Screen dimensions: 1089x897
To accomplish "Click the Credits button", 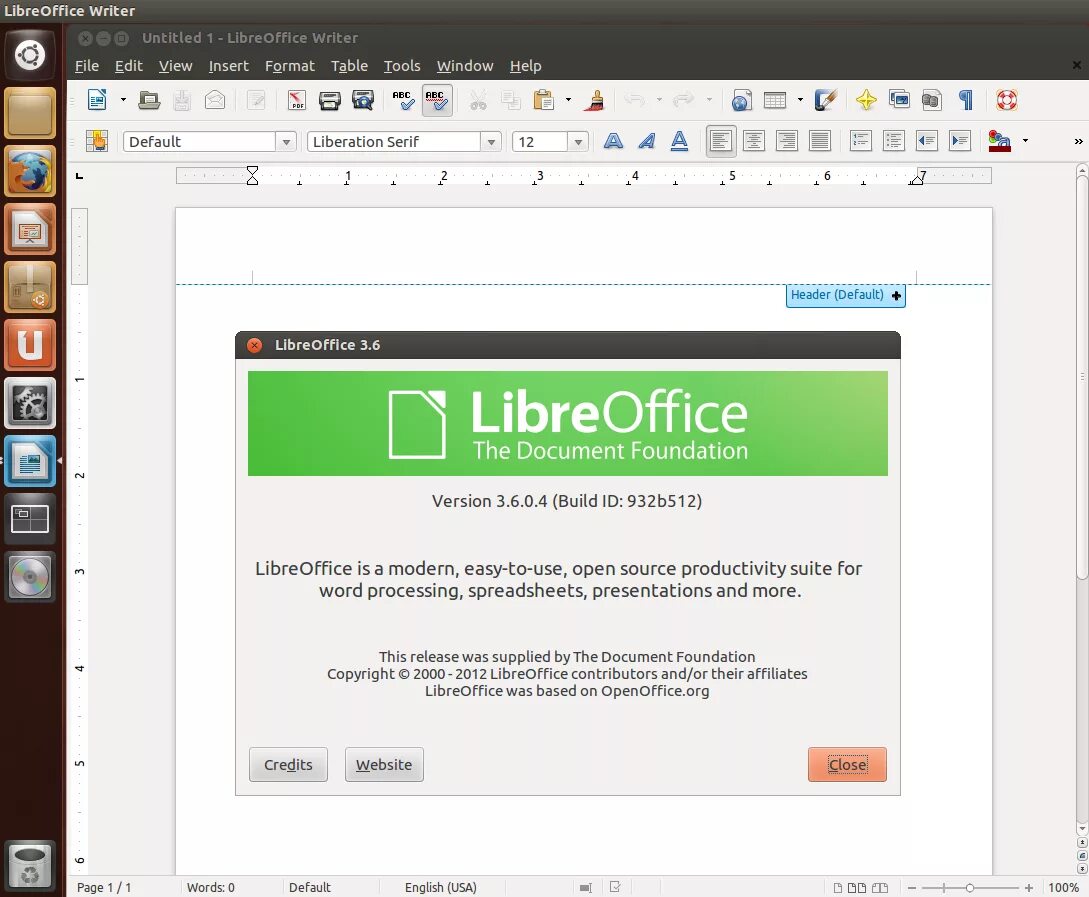I will [x=288, y=764].
